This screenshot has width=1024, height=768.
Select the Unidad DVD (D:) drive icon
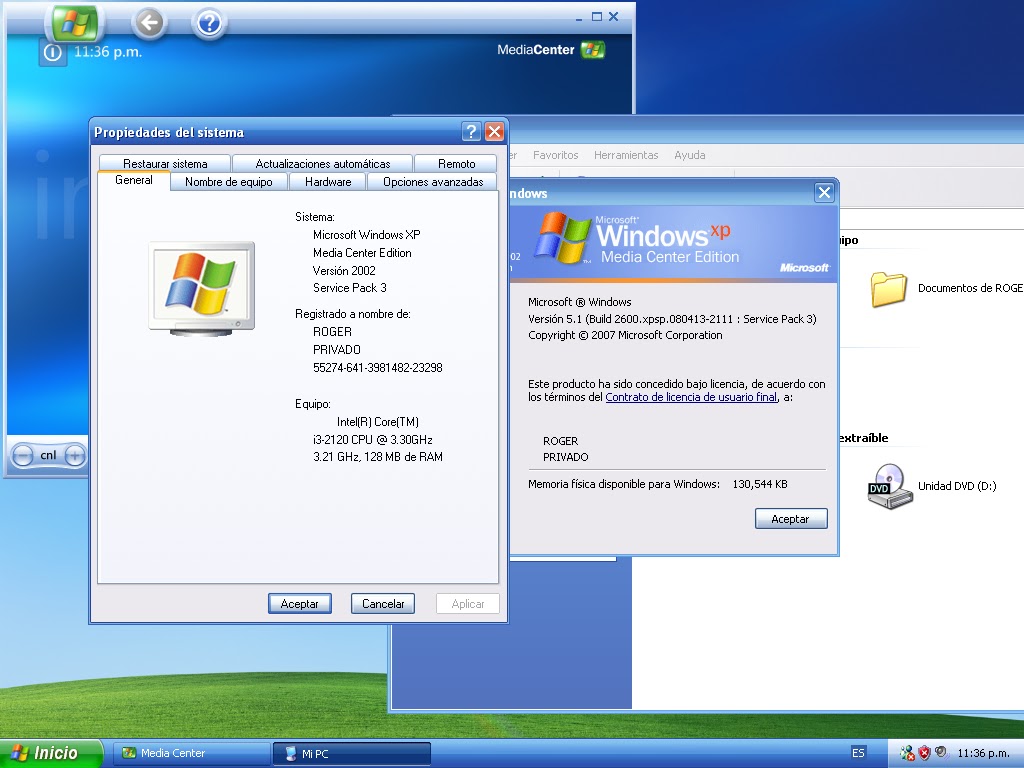(888, 487)
